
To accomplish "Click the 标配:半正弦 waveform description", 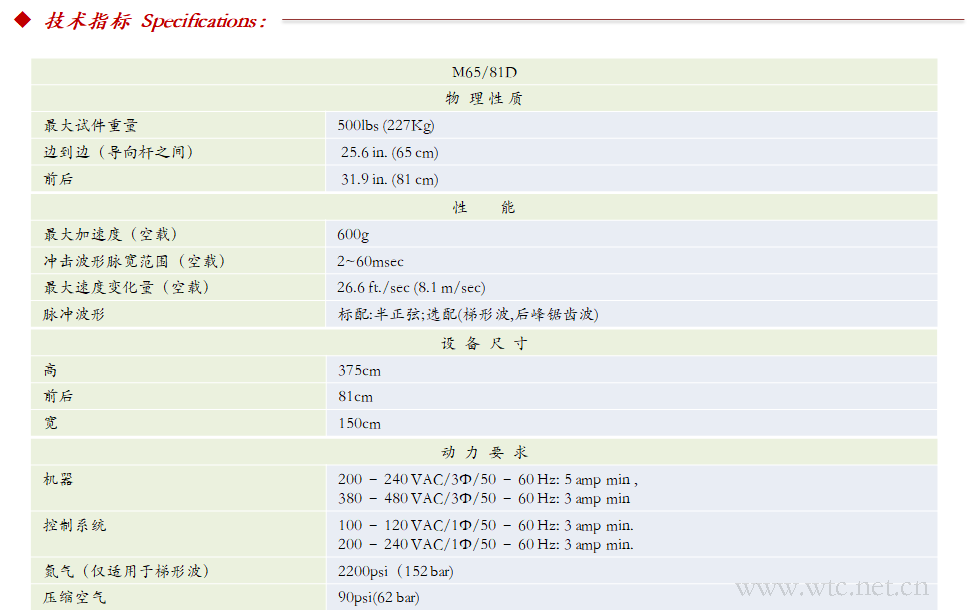I will 468,314.
